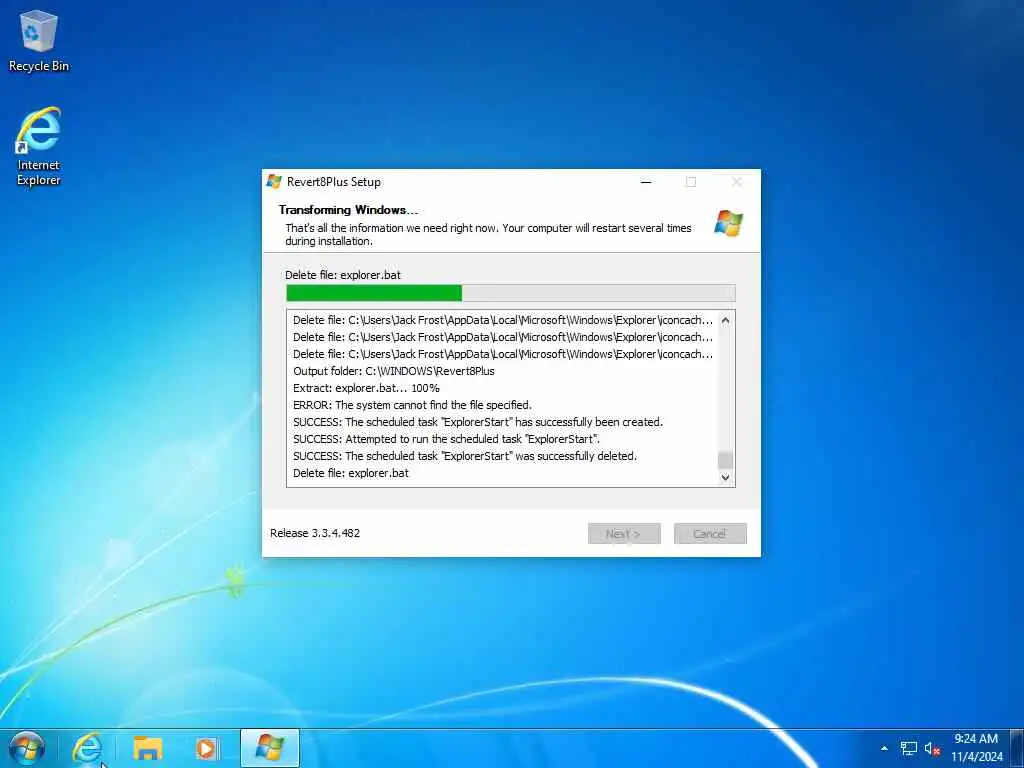1024x768 pixels.
Task: Click the Windows flag logo in the setup header
Action: coord(728,223)
